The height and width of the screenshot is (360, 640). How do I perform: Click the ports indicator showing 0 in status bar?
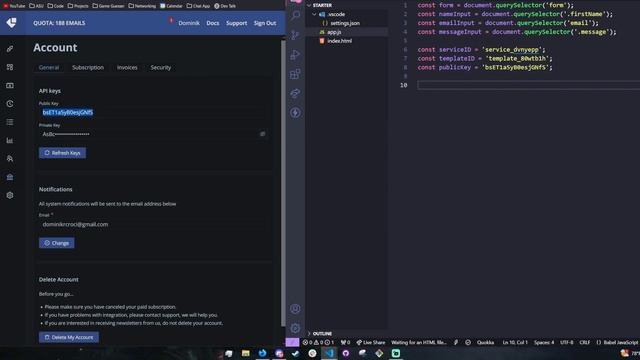click(x=346, y=342)
